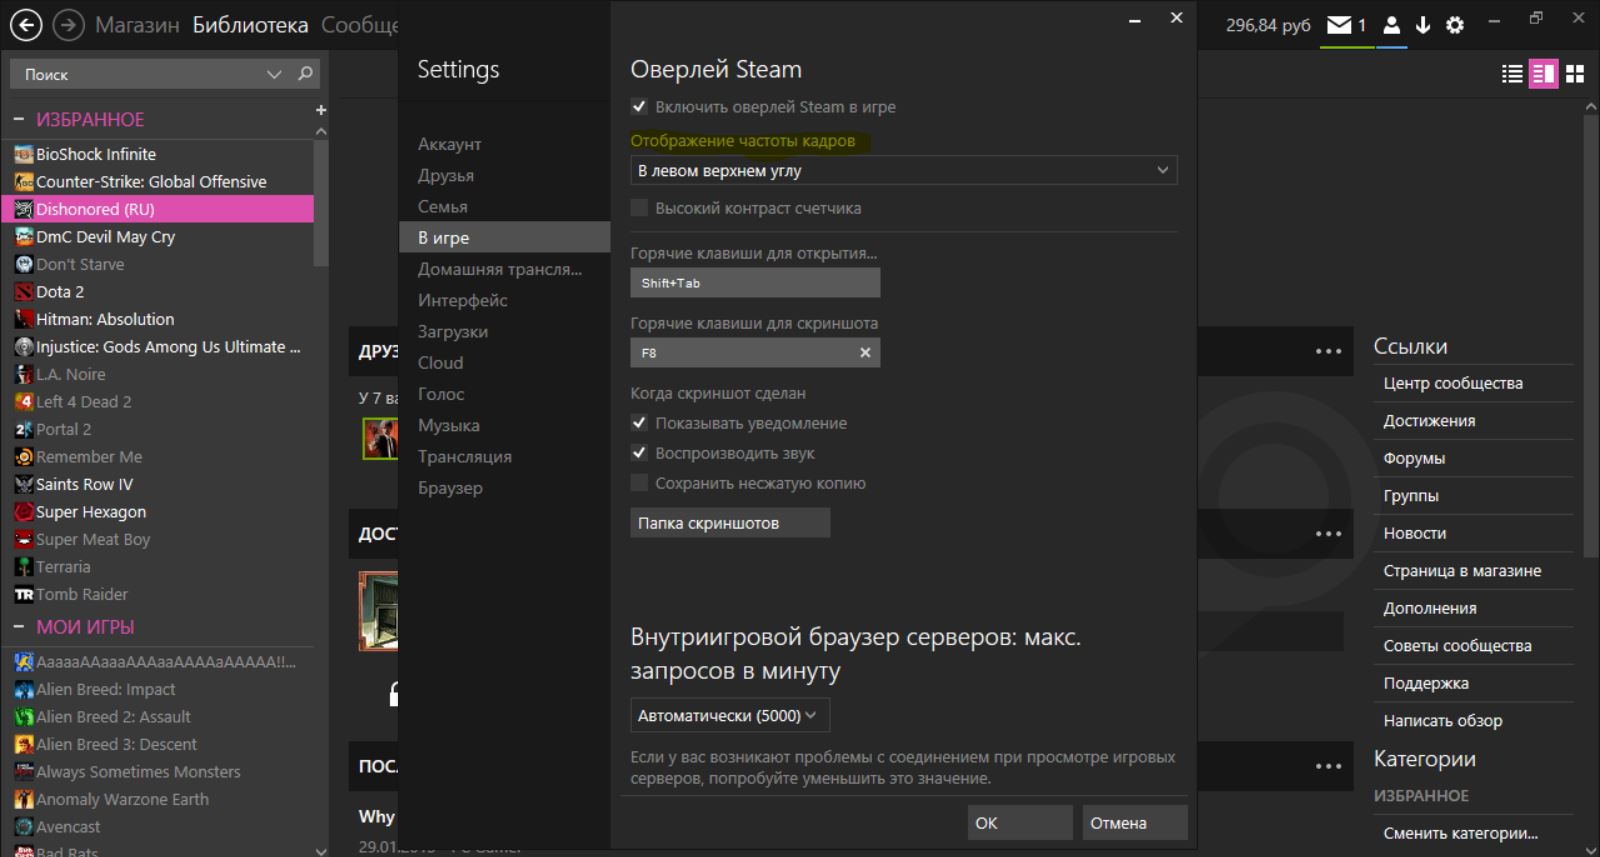Screen dimensions: 1600x857
Task: Switch library to detail view icon
Action: tap(1543, 73)
